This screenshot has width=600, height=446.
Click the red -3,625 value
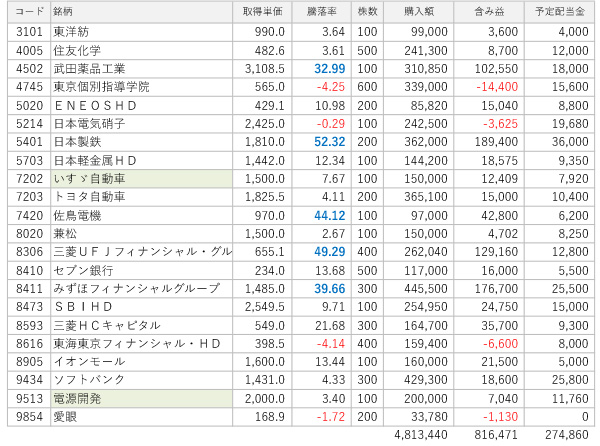point(500,124)
